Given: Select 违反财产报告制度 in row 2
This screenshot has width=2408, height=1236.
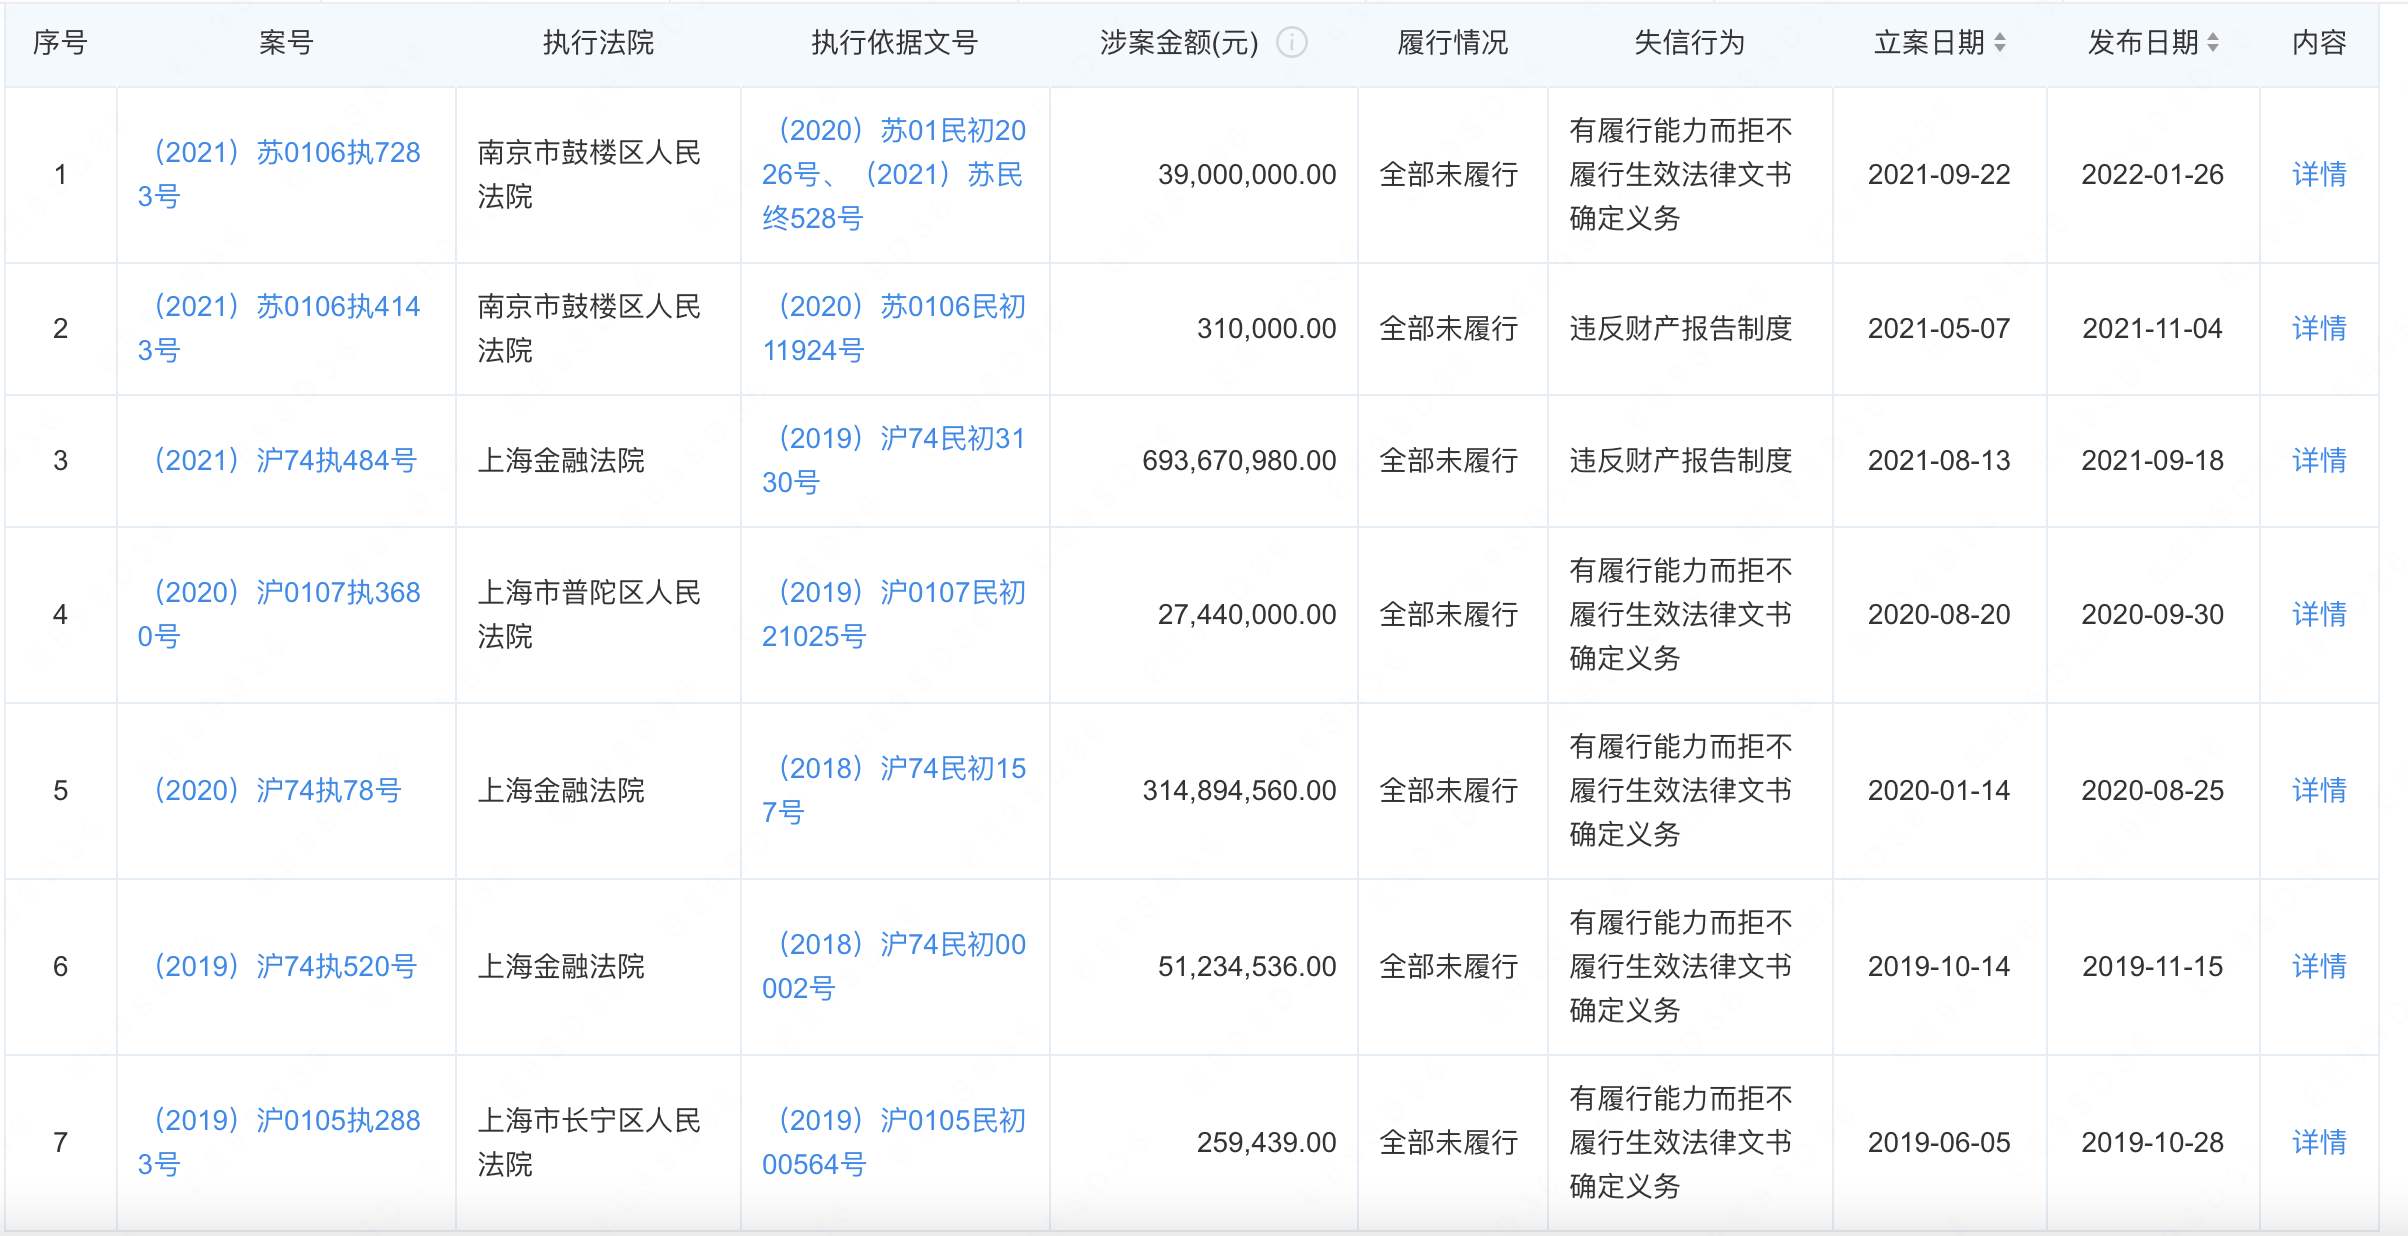Looking at the screenshot, I should pyautogui.click(x=1681, y=328).
